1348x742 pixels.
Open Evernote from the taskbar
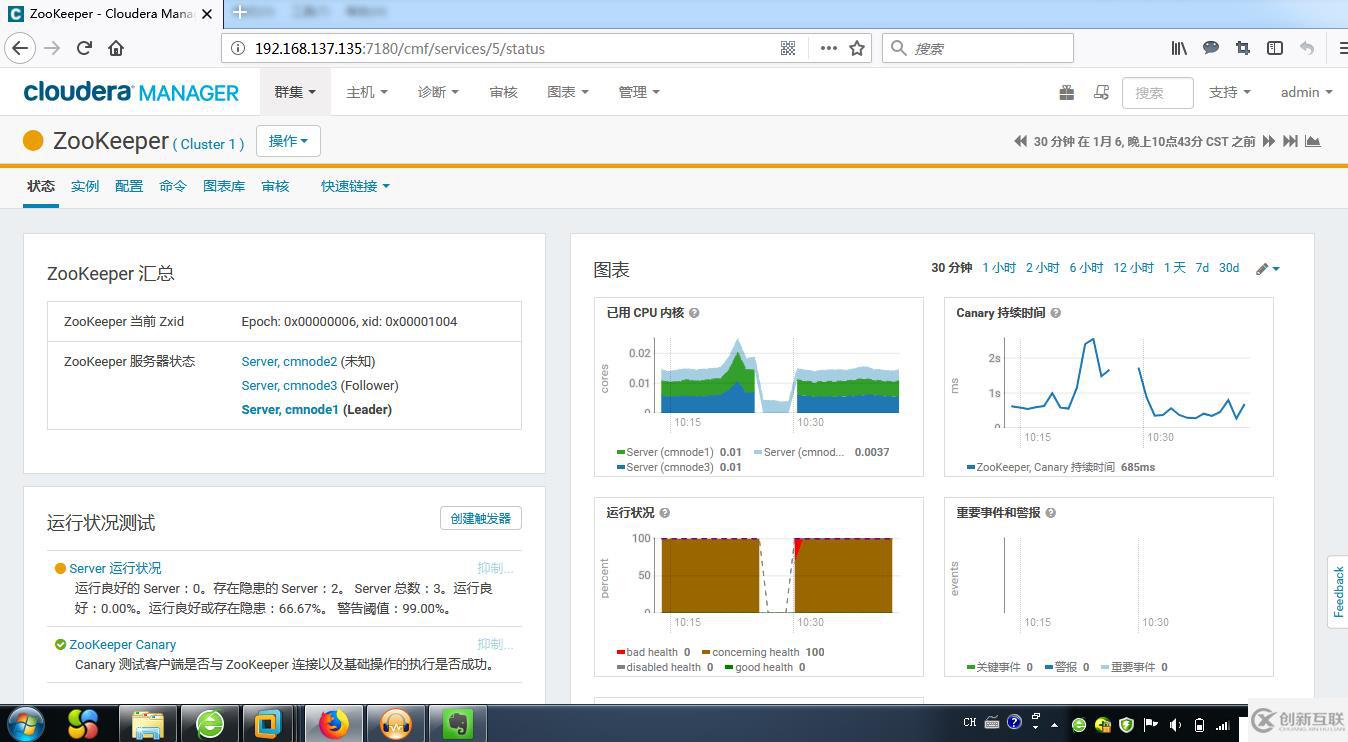point(457,723)
